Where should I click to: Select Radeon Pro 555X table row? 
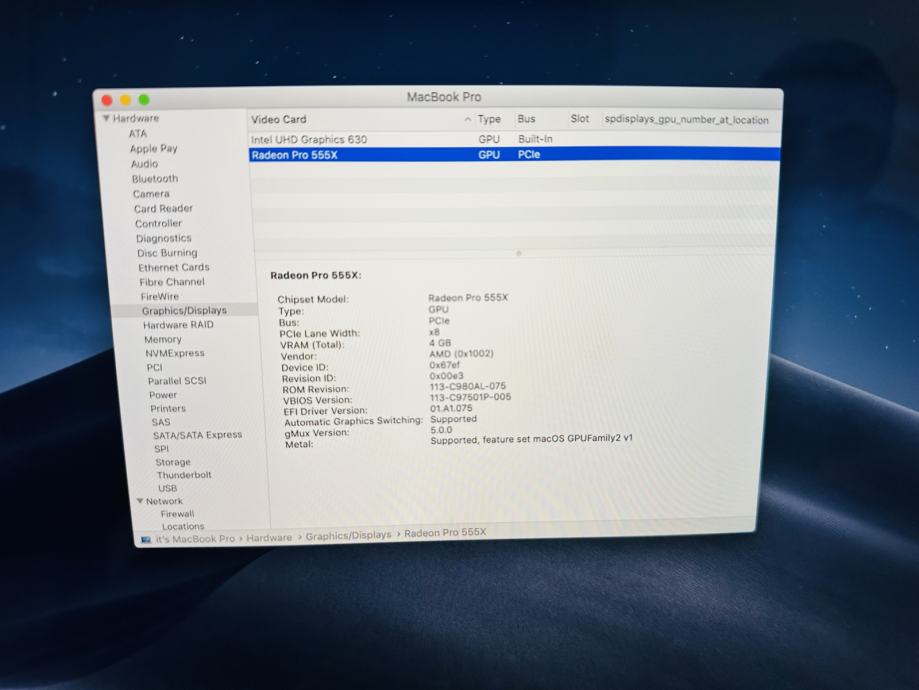pyautogui.click(x=514, y=155)
